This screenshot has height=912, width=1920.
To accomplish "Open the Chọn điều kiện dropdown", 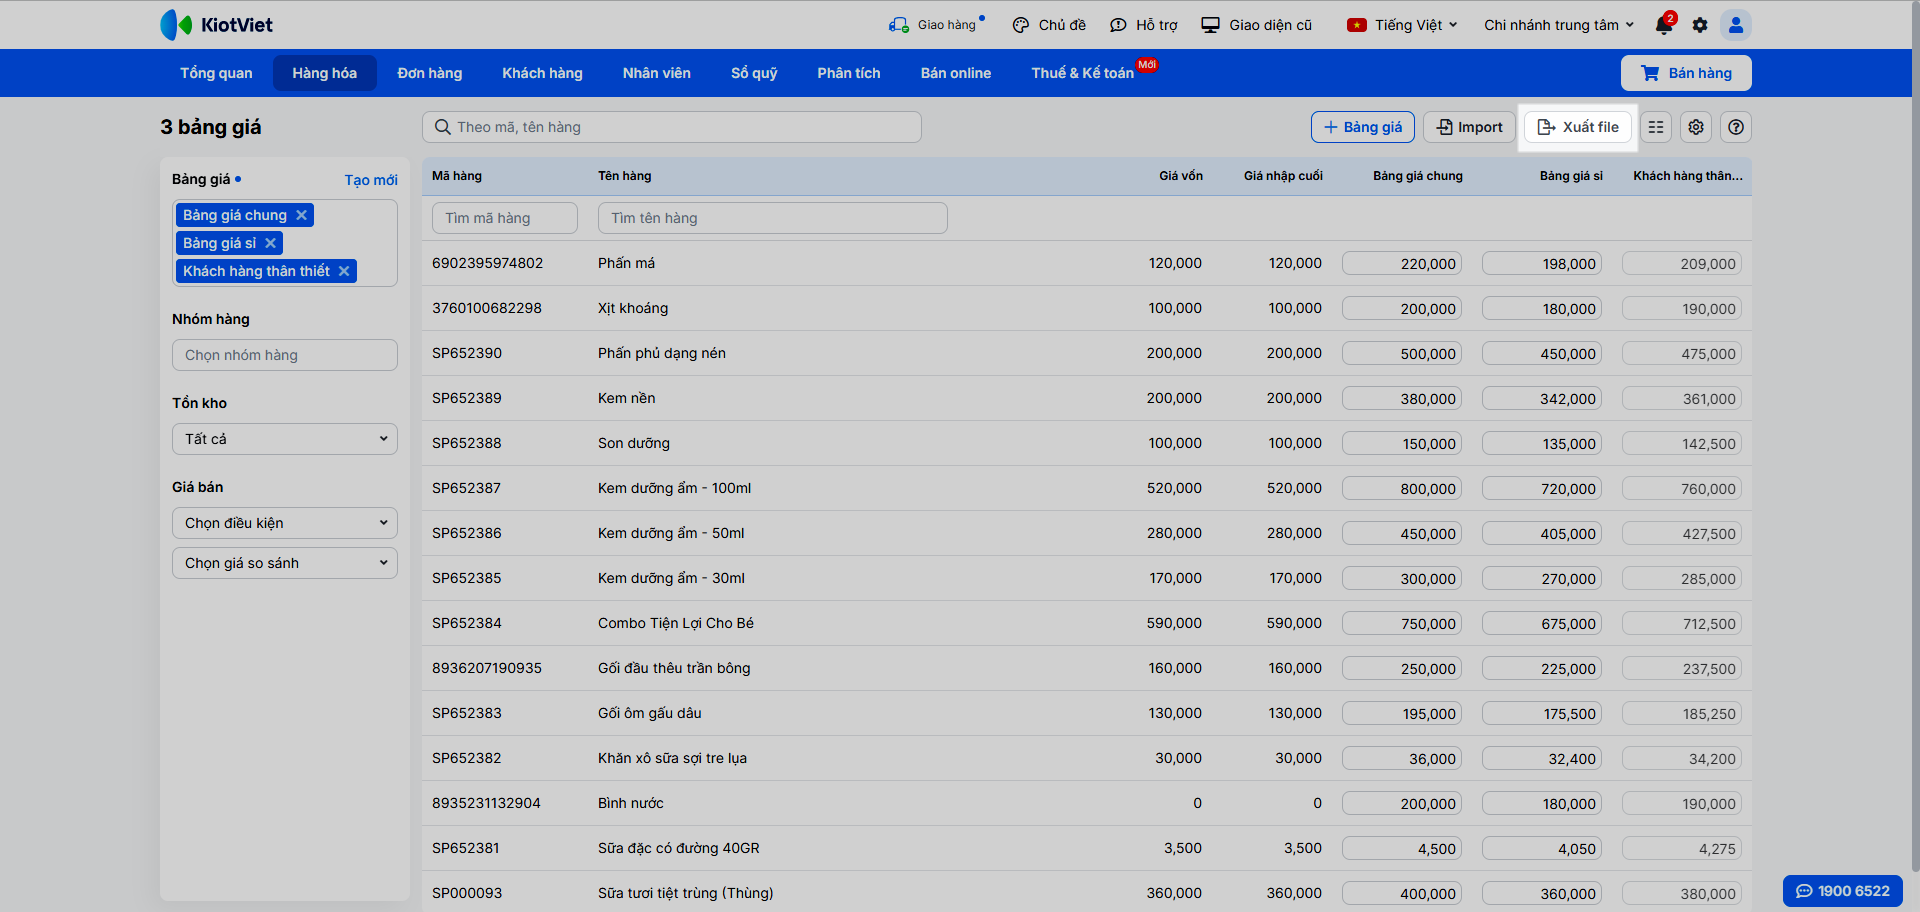I will 285,523.
